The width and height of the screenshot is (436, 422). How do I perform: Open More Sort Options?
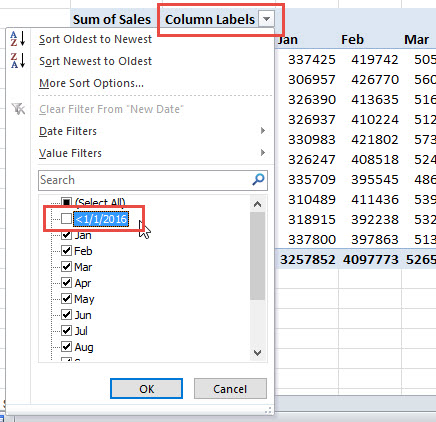[x=91, y=83]
